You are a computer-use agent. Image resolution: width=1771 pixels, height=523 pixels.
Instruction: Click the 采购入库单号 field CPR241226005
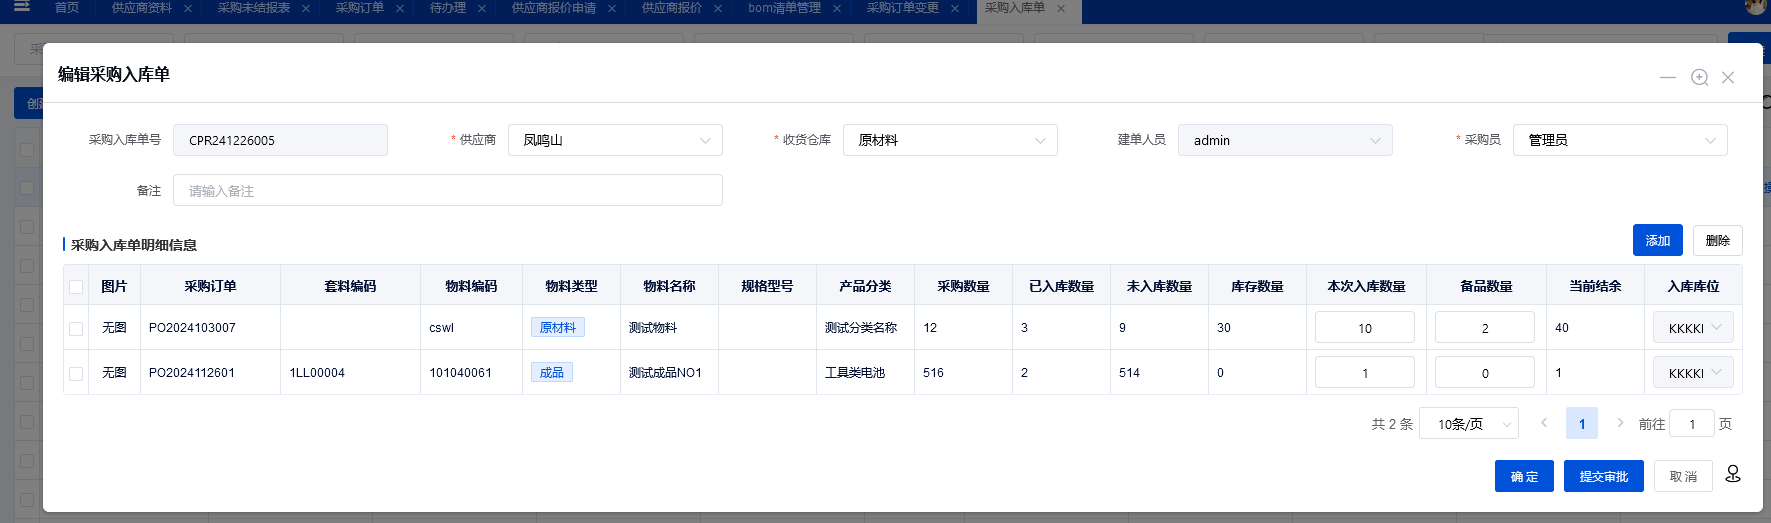coord(280,140)
